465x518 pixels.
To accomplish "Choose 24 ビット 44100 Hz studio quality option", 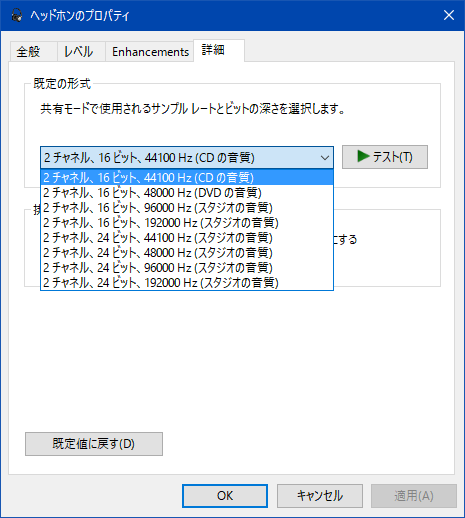I will (x=187, y=238).
